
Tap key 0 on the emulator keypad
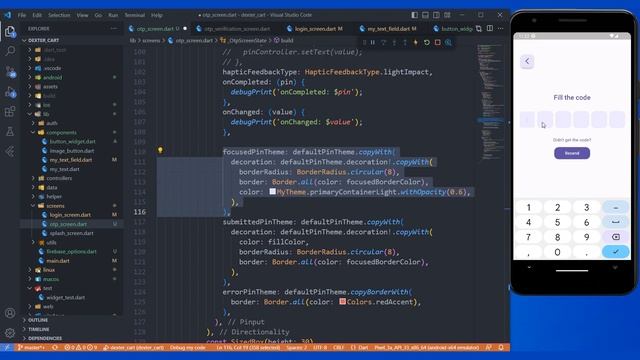tap(558, 252)
